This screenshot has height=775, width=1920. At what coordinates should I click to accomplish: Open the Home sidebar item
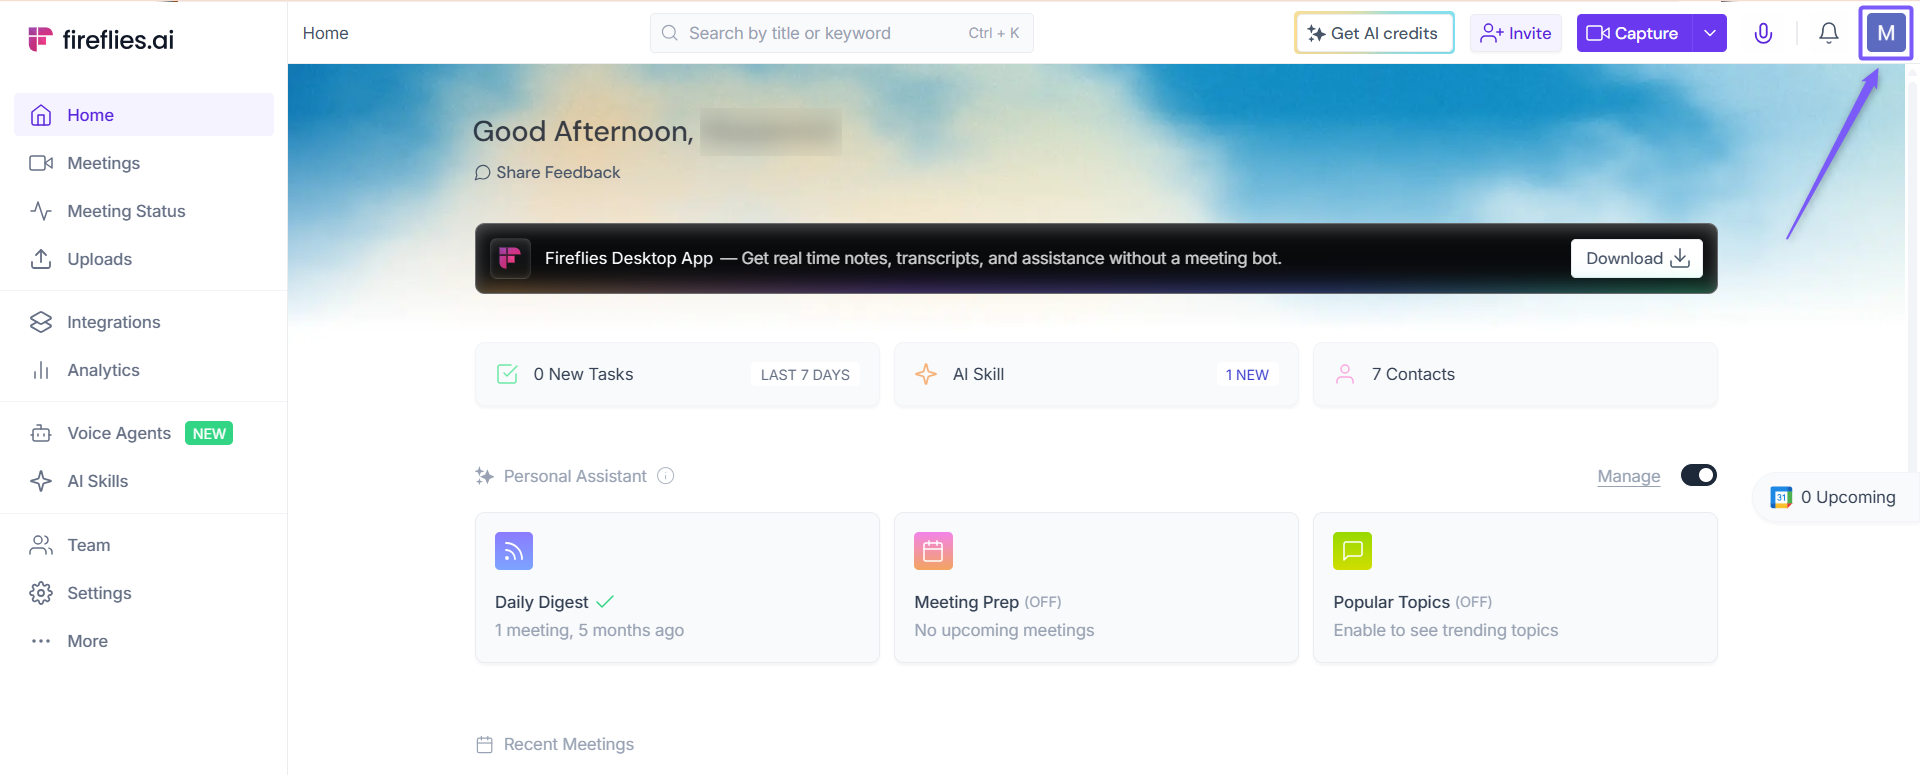[144, 115]
